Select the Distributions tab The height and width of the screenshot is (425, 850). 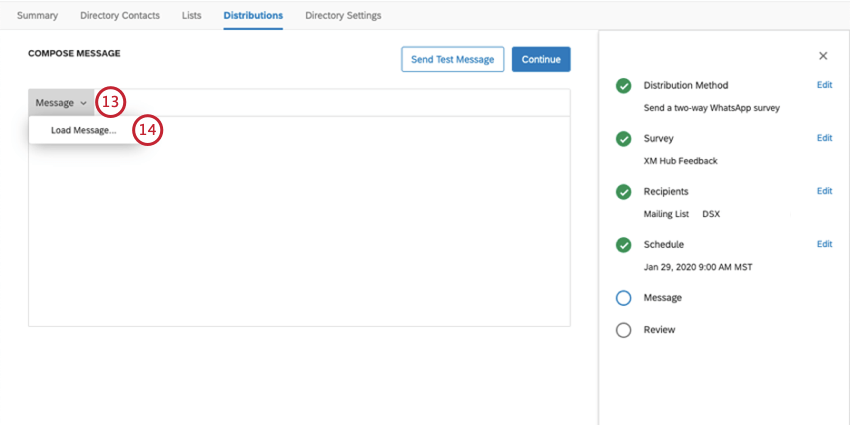pos(253,15)
